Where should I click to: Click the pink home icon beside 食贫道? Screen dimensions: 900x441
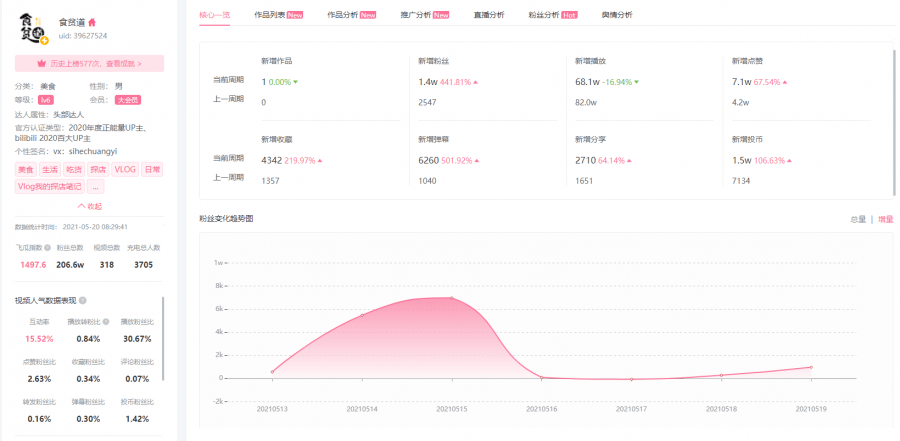pyautogui.click(x=92, y=22)
